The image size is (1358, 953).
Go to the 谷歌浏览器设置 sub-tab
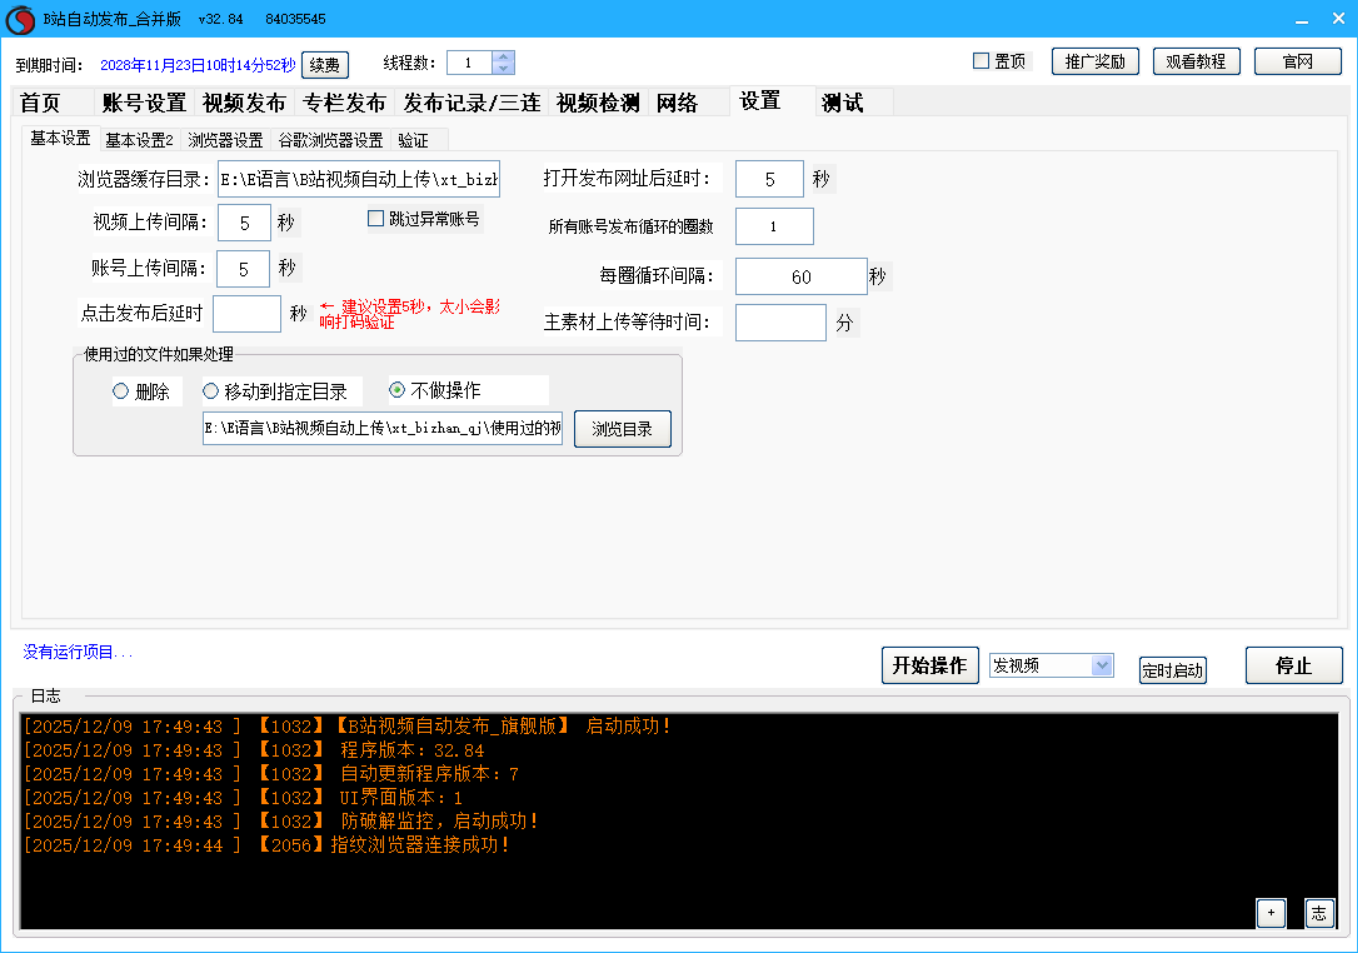330,140
